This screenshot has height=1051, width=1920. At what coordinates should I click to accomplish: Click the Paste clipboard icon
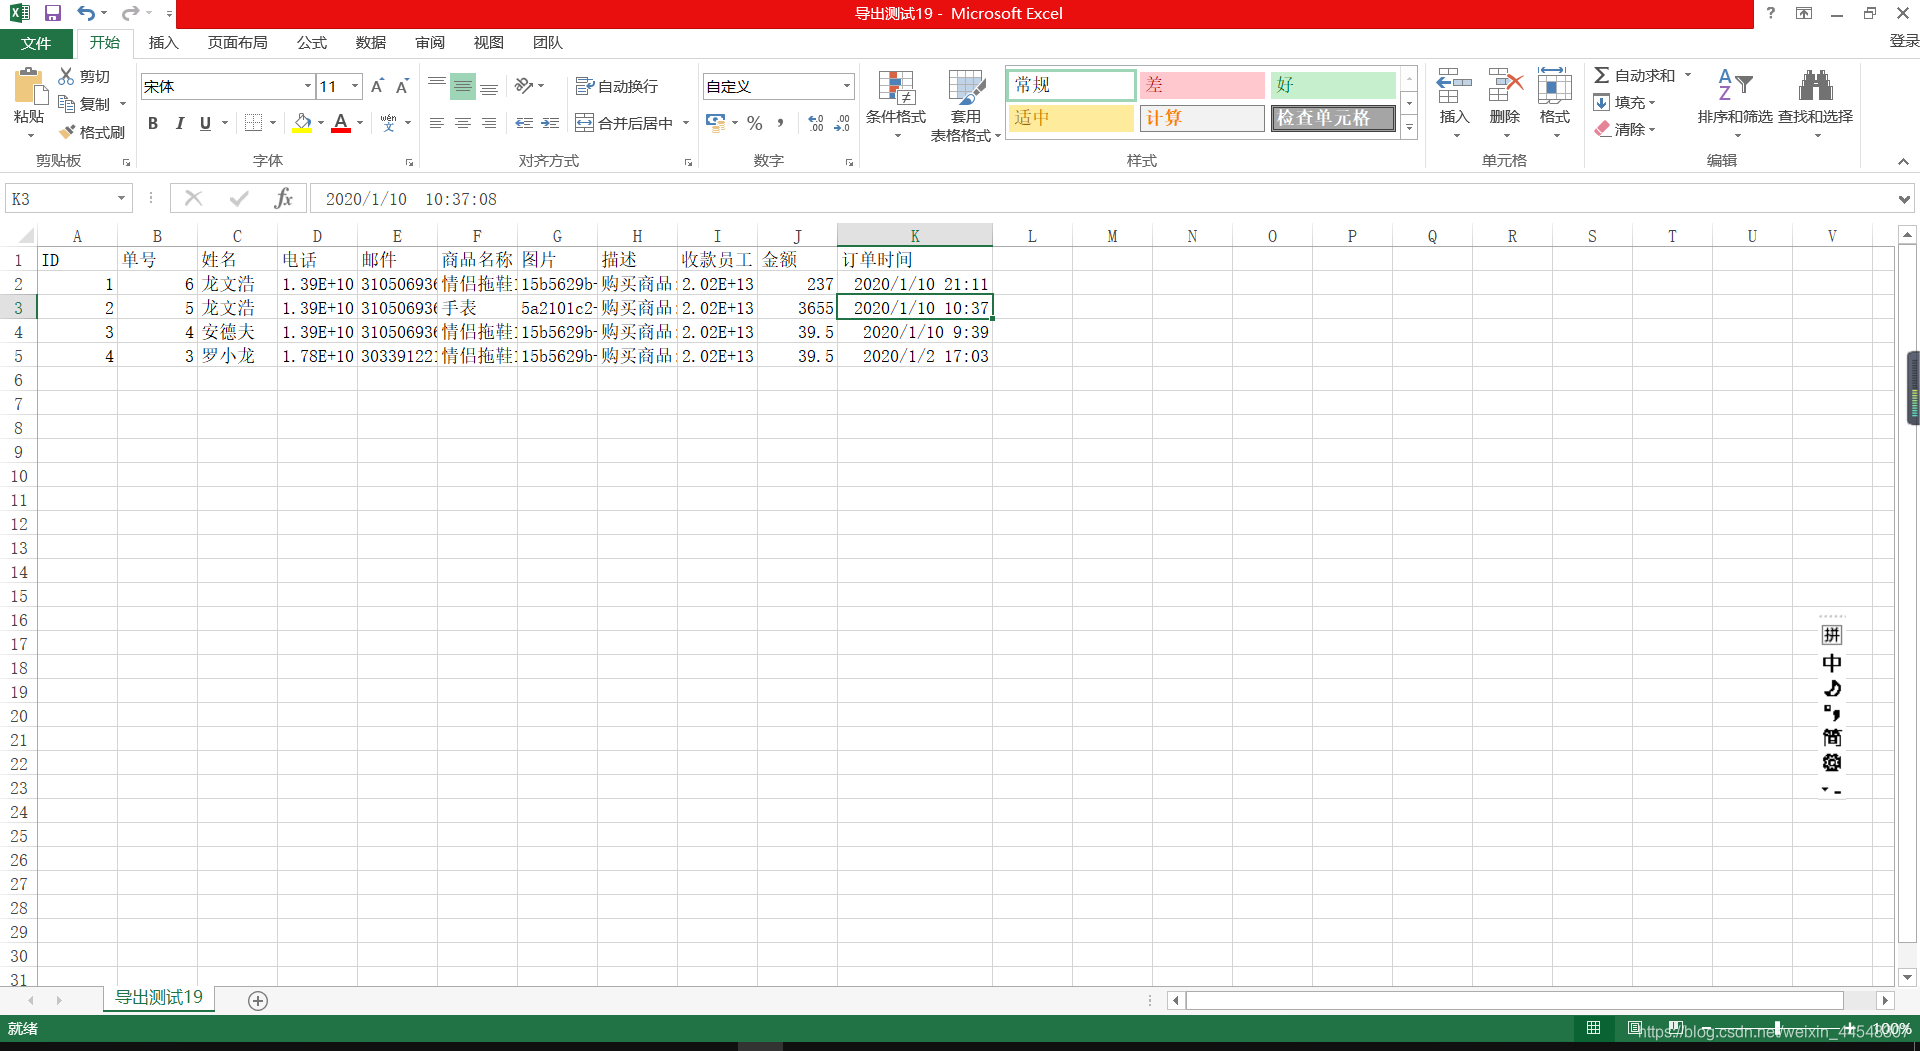click(x=30, y=88)
